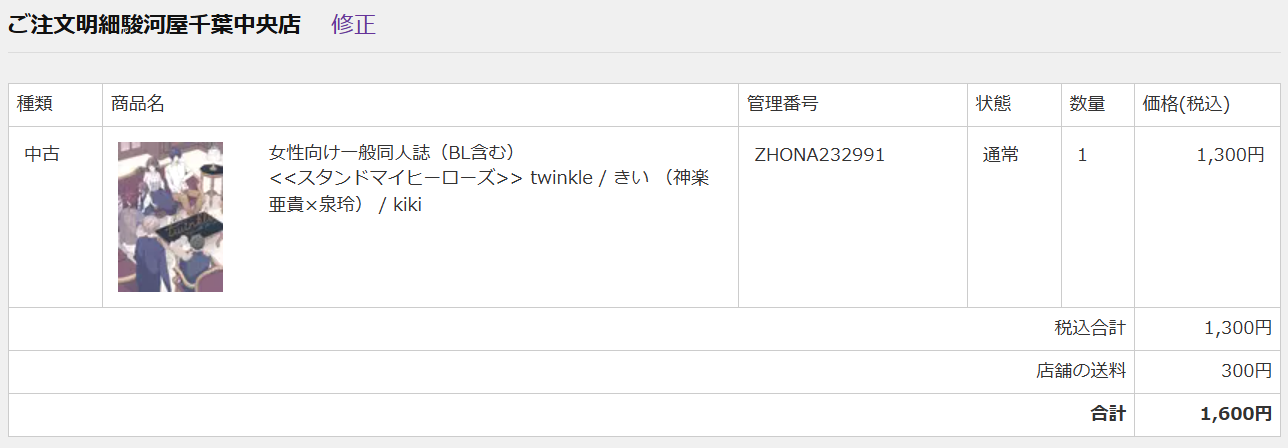The width and height of the screenshot is (1288, 448).
Task: Select the 数量 column header
Action: click(1087, 104)
